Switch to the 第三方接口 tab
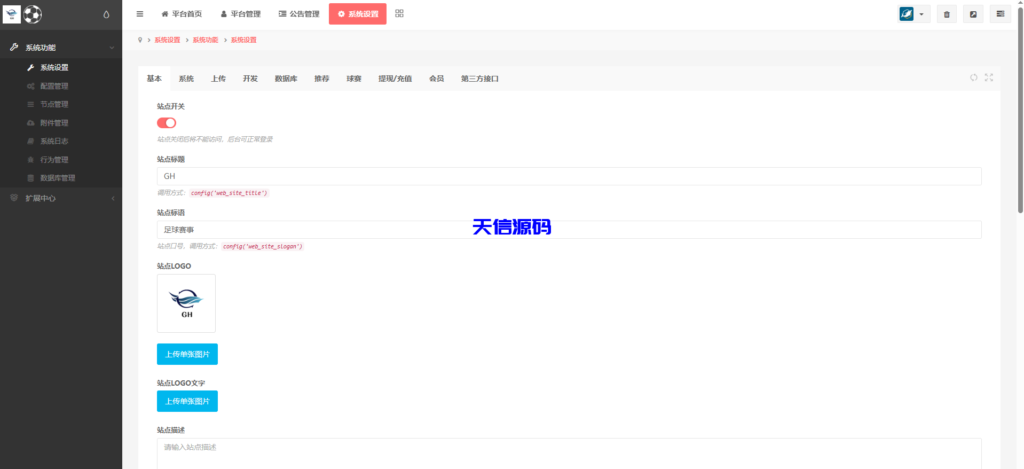1024x469 pixels. point(480,78)
